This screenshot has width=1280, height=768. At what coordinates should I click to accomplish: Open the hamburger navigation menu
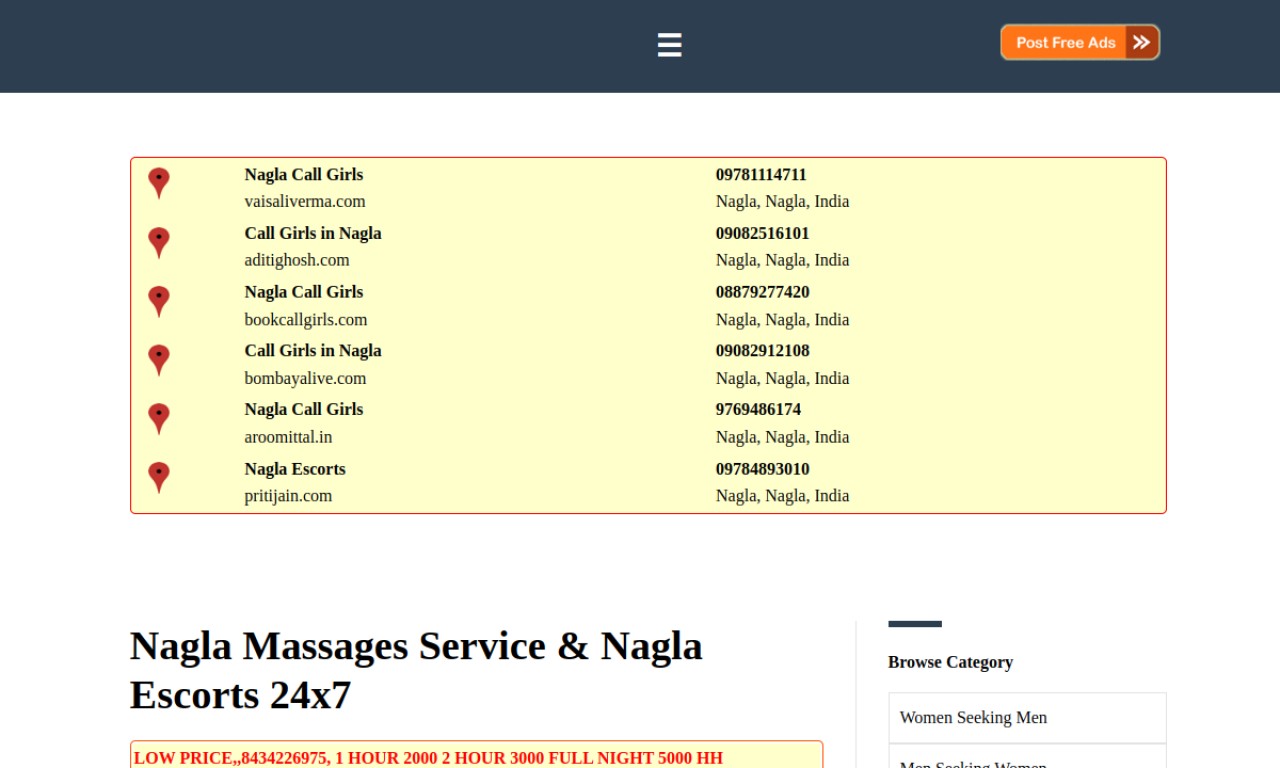coord(669,45)
